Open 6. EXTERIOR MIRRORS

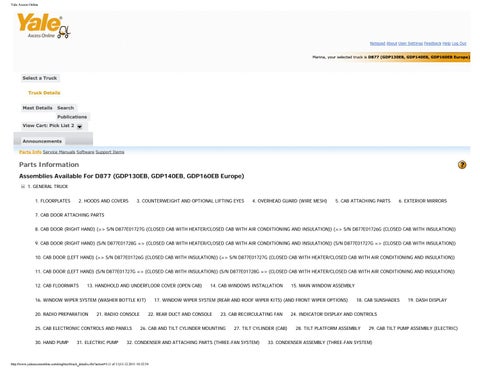pos(423,201)
